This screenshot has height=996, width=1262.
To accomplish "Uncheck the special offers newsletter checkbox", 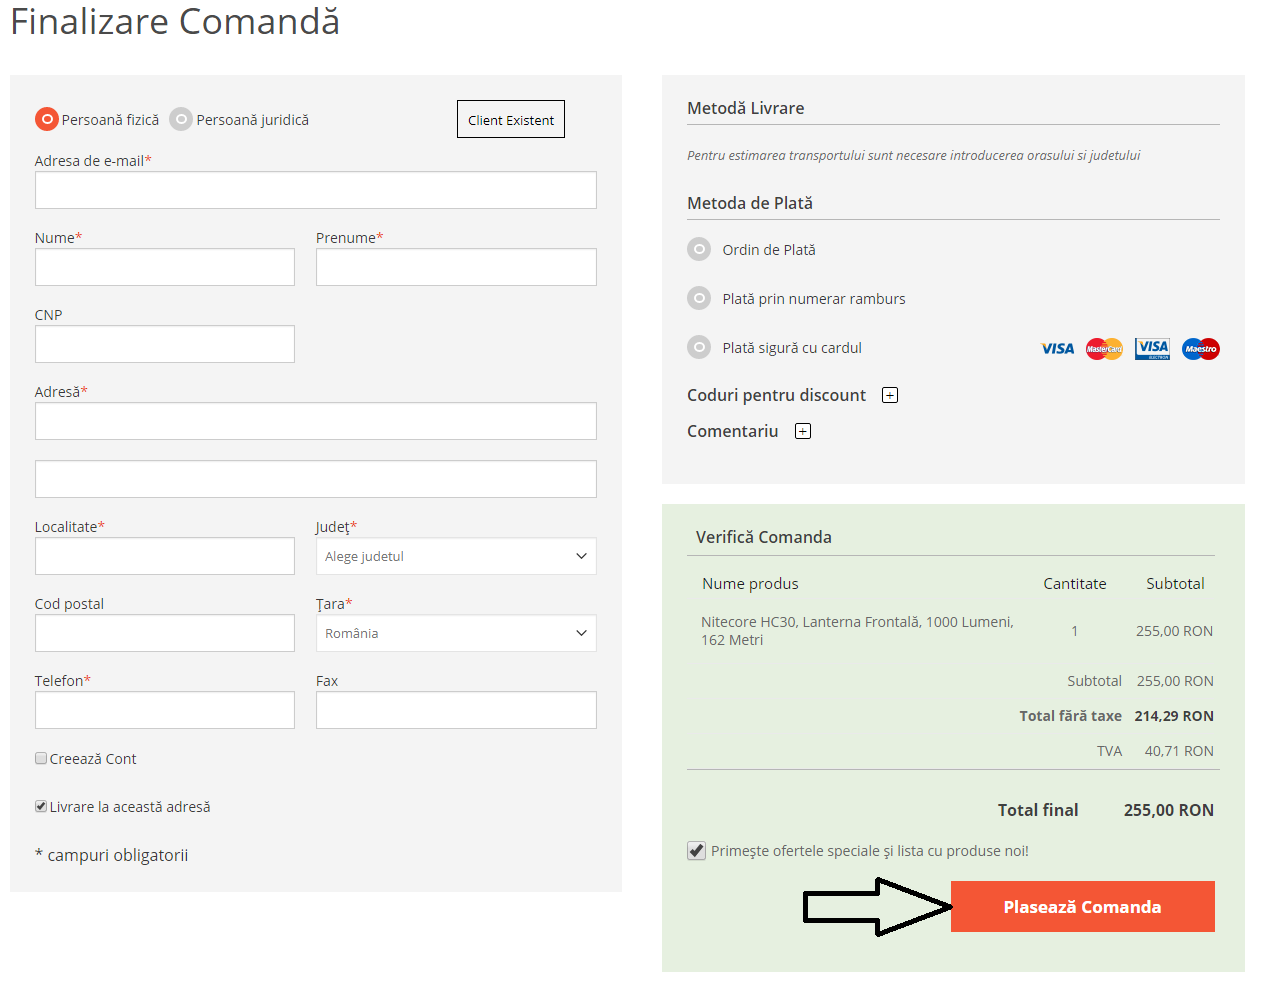I will [x=697, y=851].
